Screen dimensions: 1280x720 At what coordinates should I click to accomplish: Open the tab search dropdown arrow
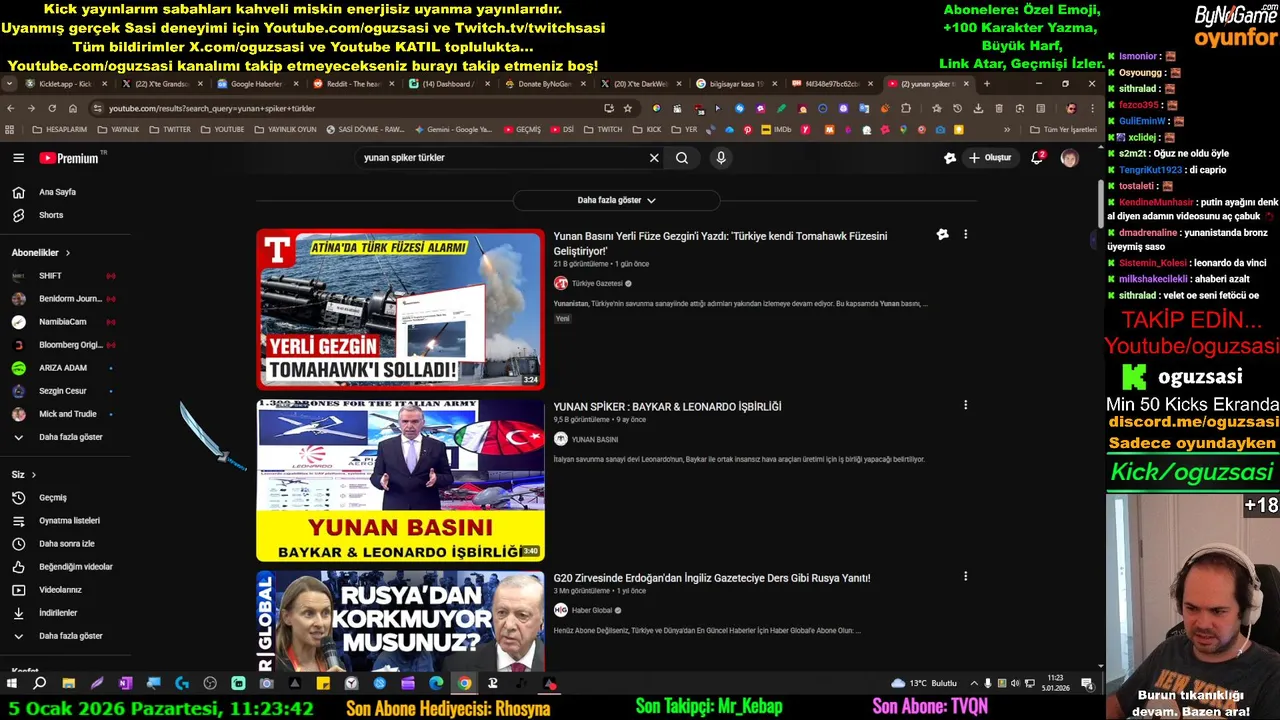pos(9,84)
